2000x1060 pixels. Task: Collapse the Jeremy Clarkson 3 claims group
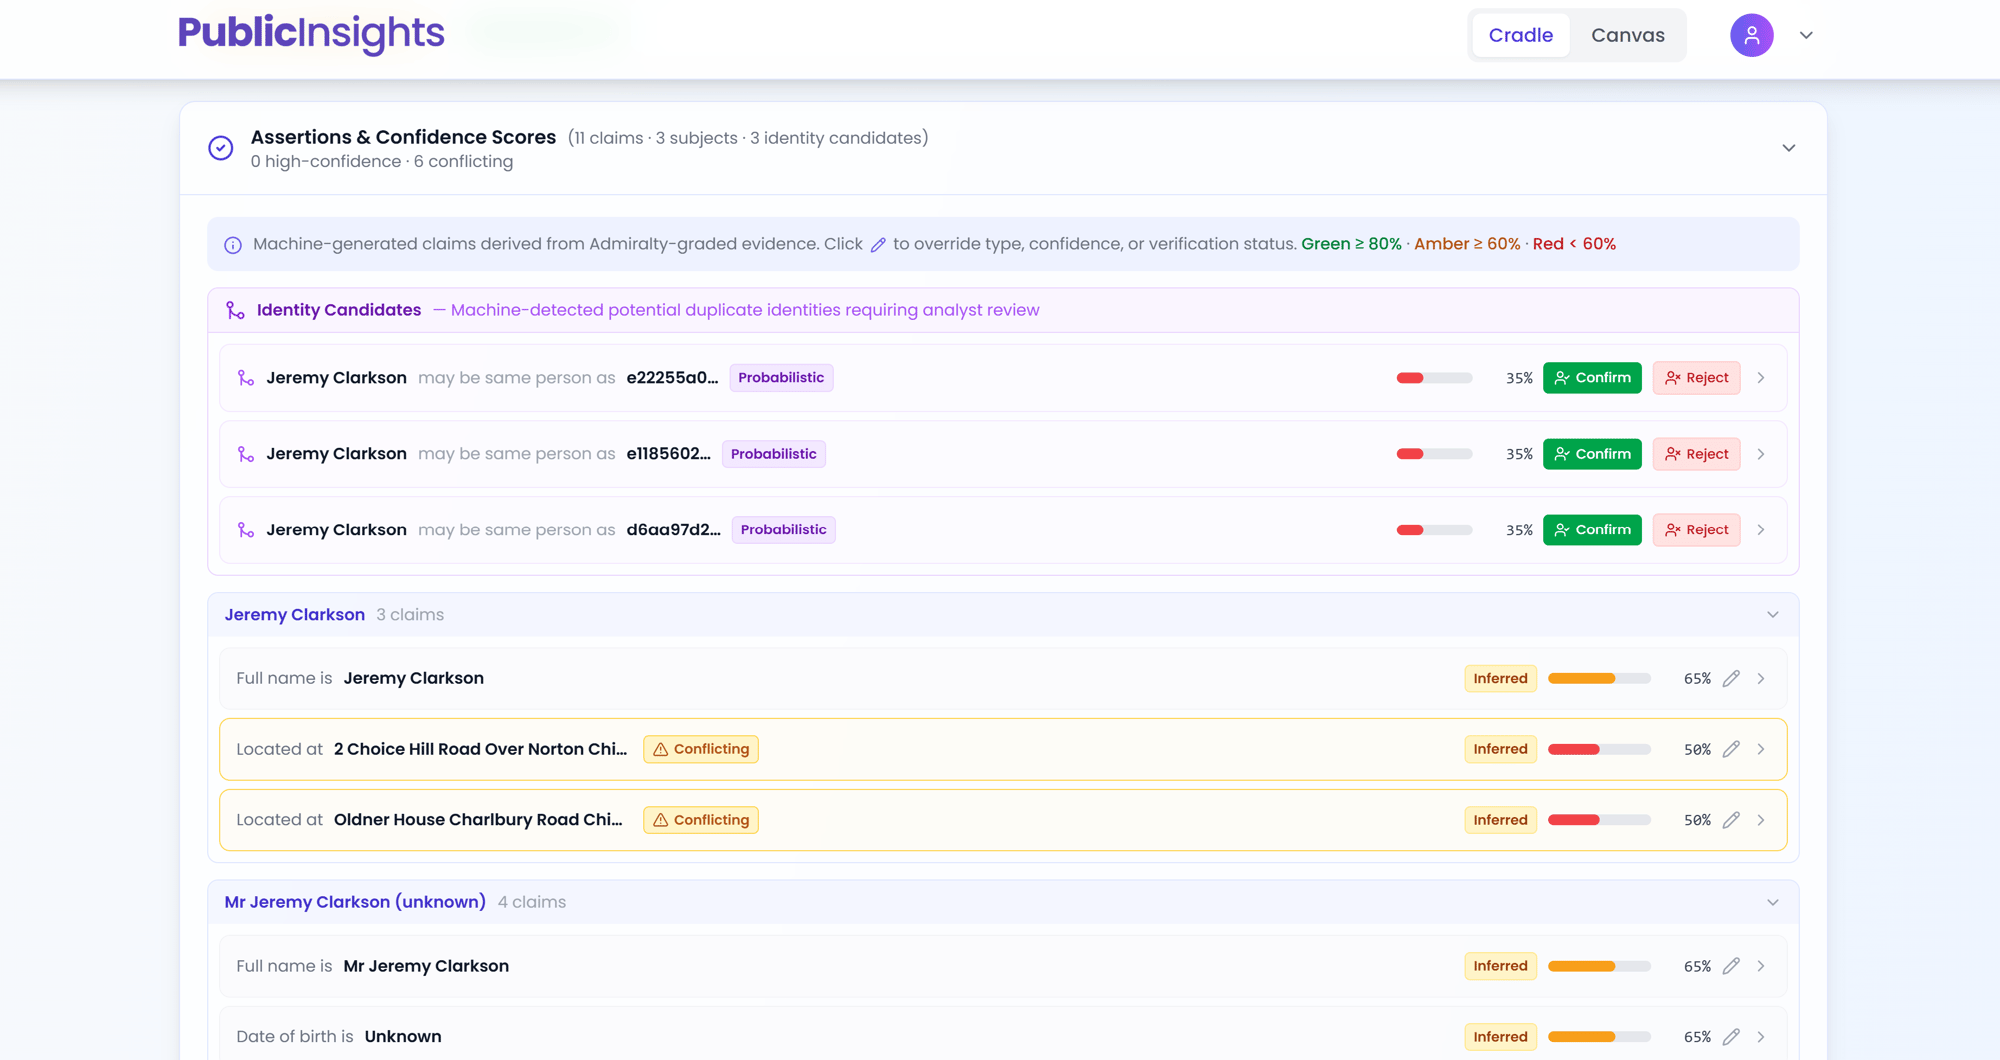coord(1773,615)
